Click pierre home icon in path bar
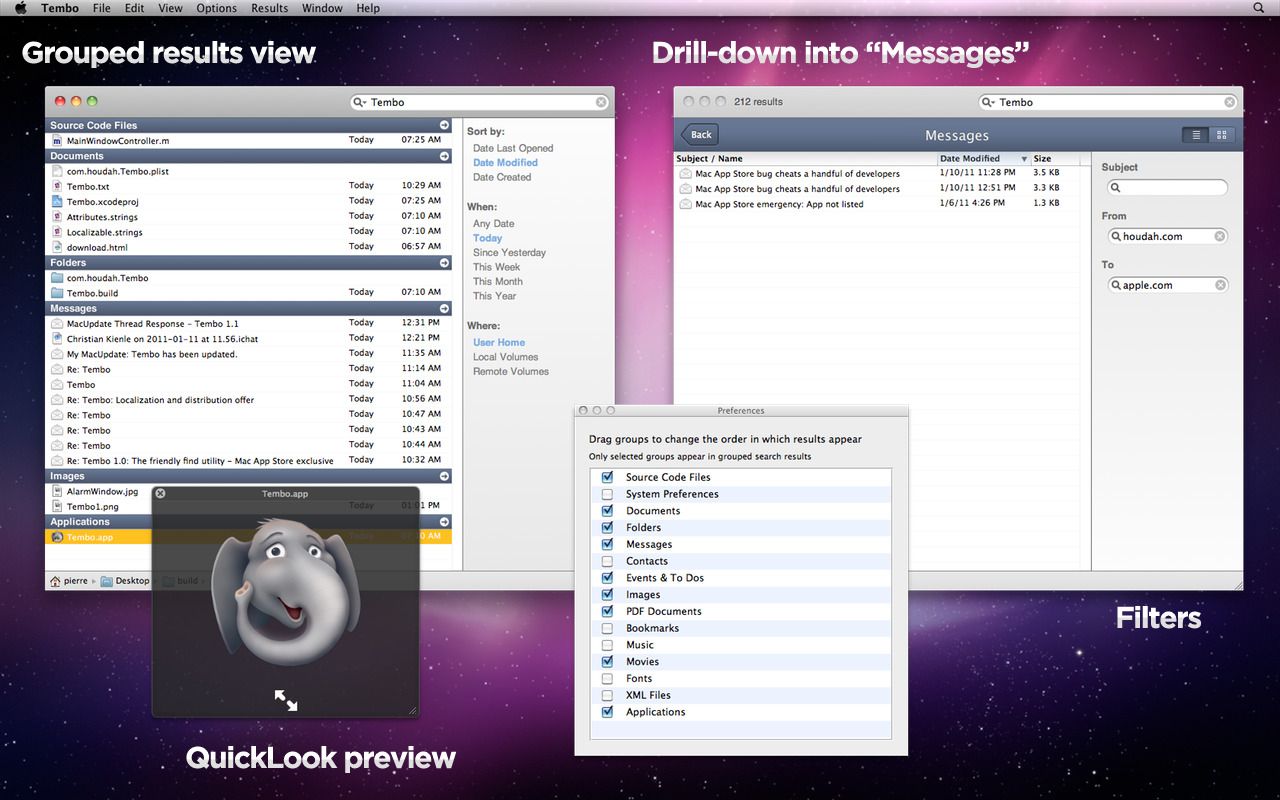The image size is (1280, 800). click(55, 581)
